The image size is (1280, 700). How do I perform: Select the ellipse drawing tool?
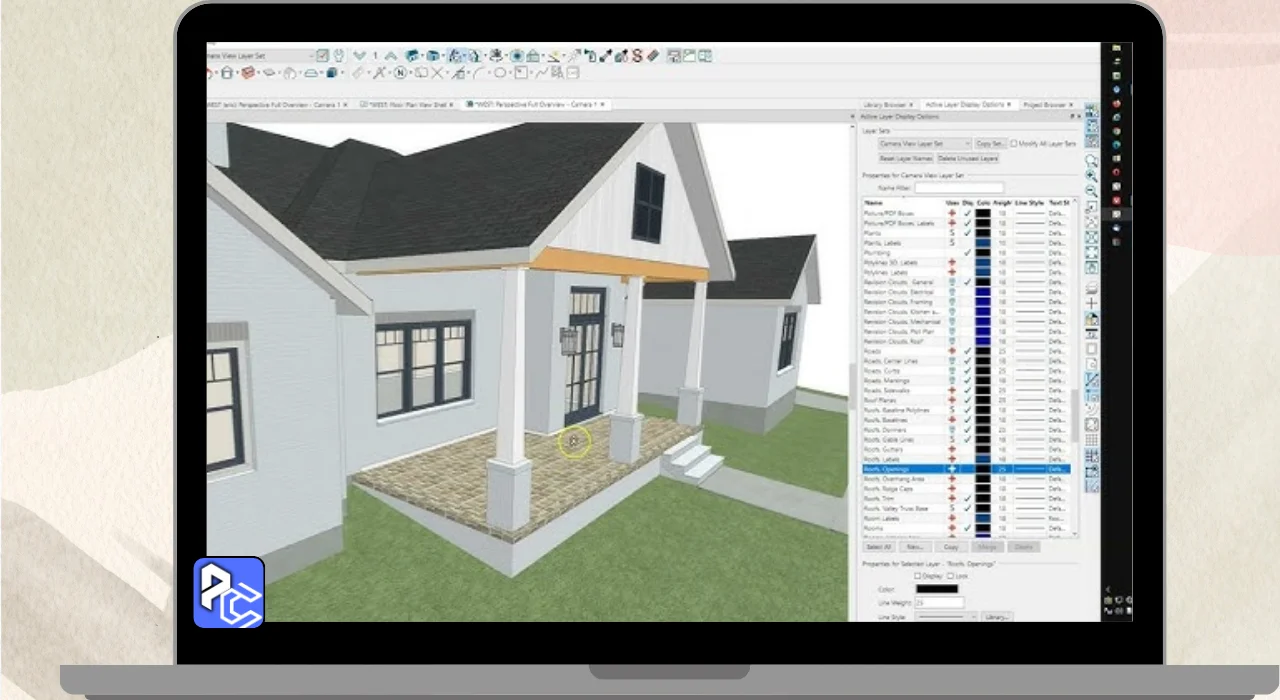[500, 72]
